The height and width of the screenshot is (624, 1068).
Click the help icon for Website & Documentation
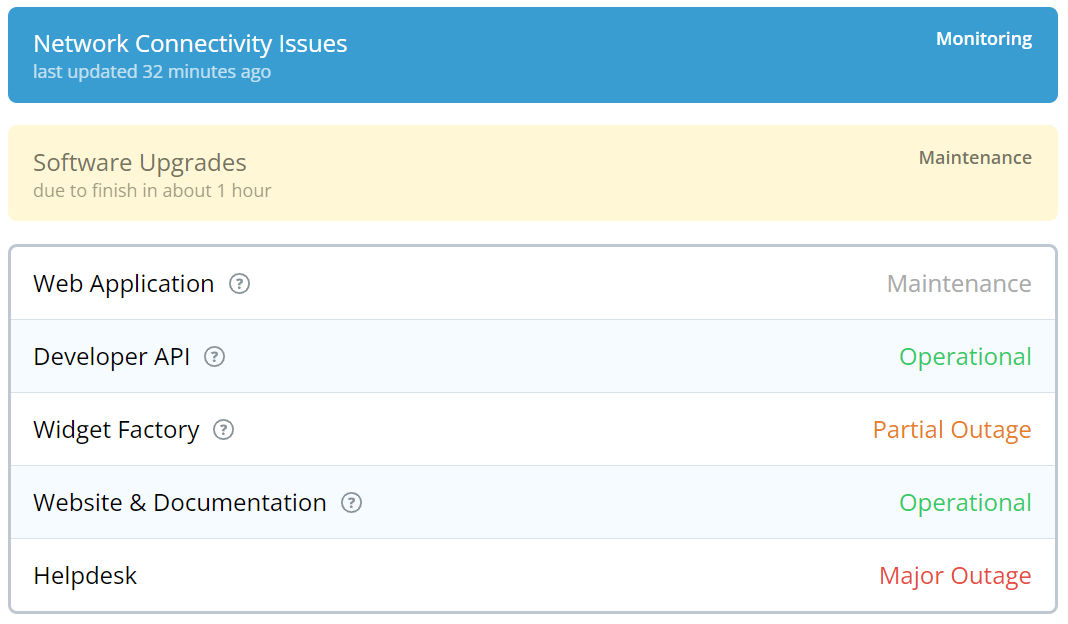(x=351, y=503)
